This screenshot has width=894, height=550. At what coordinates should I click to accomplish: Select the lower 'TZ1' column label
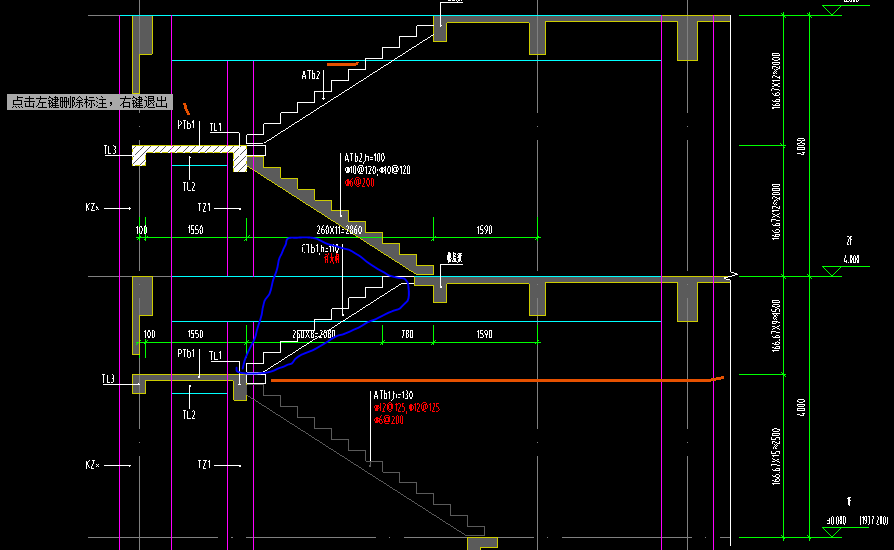coord(204,465)
